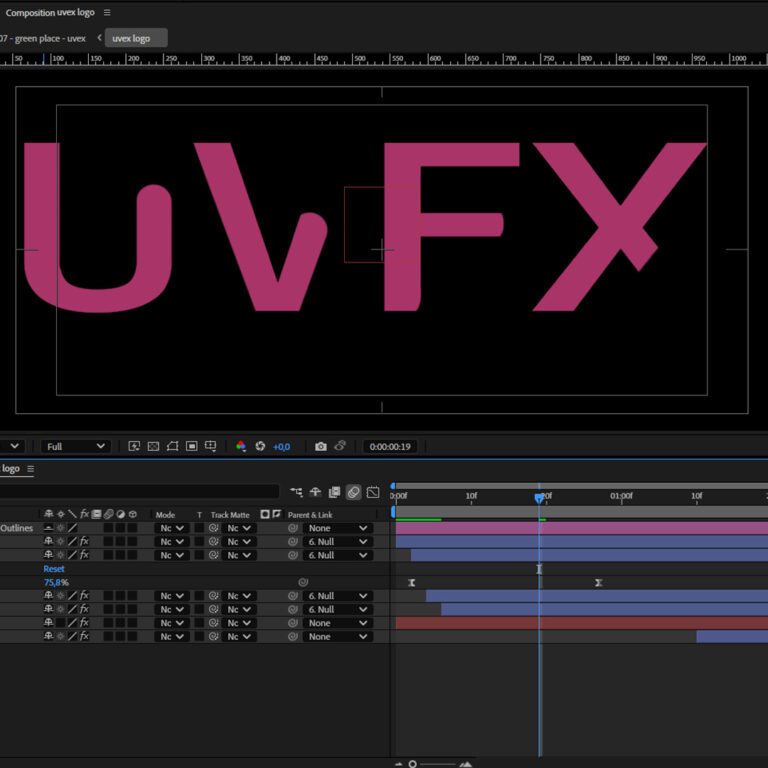The image size is (768, 768).
Task: Open the first 6. Null parent dropdown
Action: click(x=338, y=541)
